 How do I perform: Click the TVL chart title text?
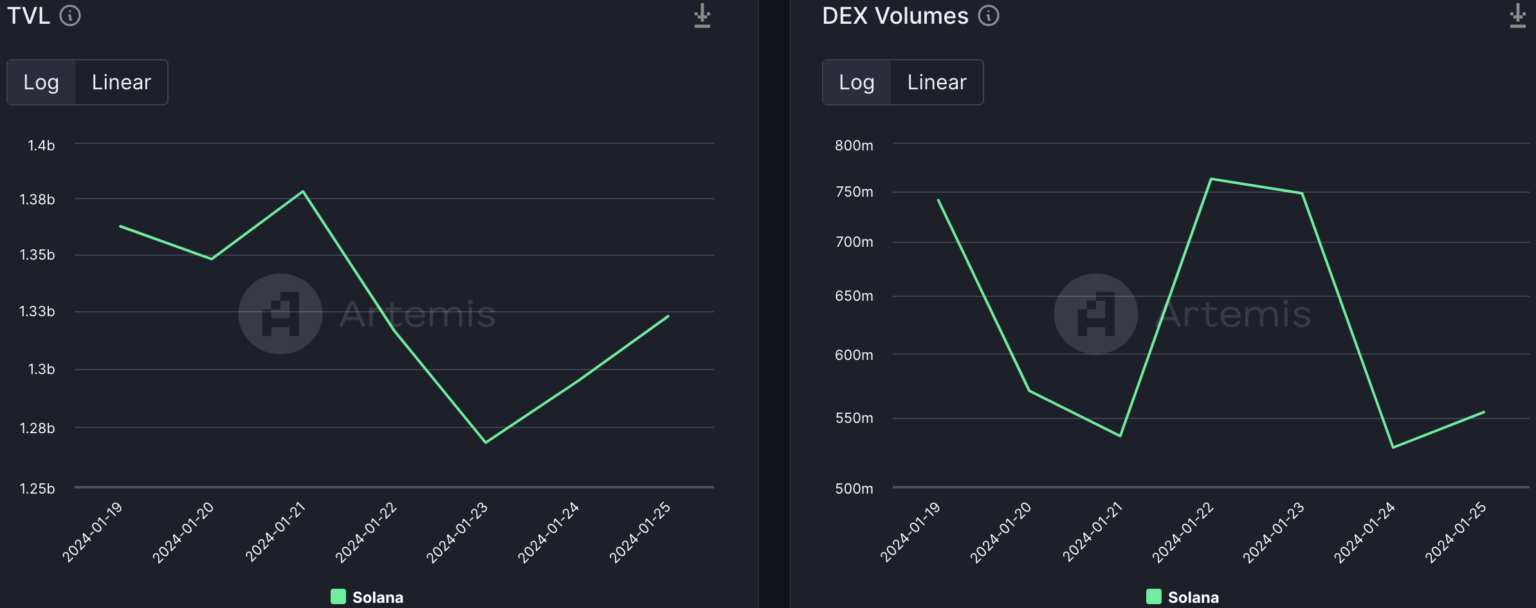coord(29,16)
